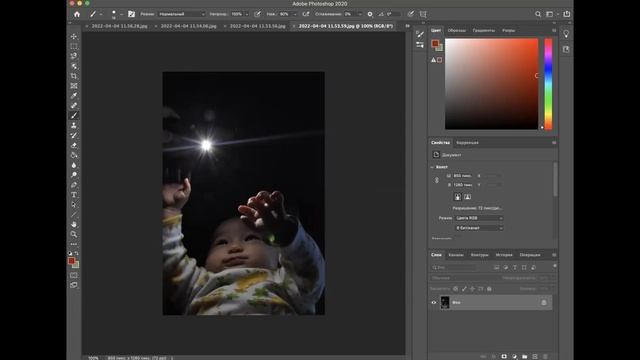The width and height of the screenshot is (640, 360).
Task: Switch to the Контуры tab
Action: click(x=480, y=255)
